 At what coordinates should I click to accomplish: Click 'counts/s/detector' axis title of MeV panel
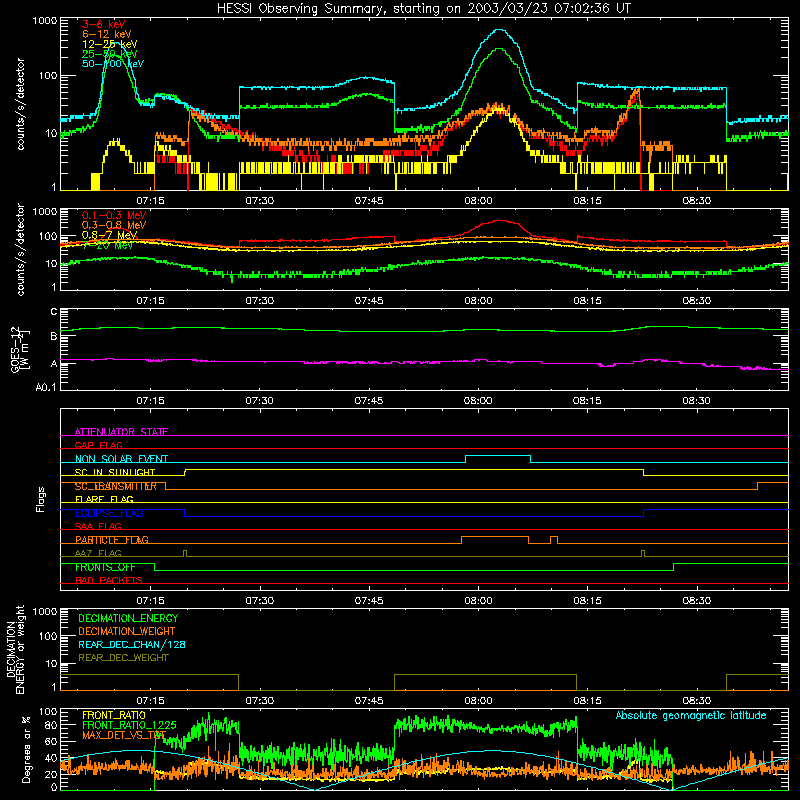tap(20, 250)
